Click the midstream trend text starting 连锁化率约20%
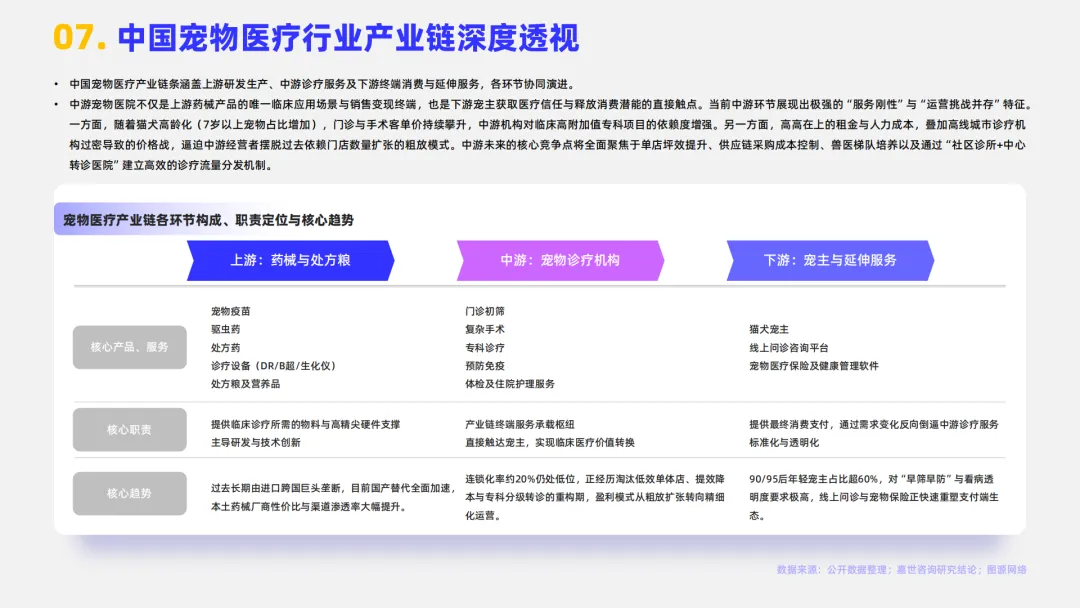1080x608 pixels. 595,497
